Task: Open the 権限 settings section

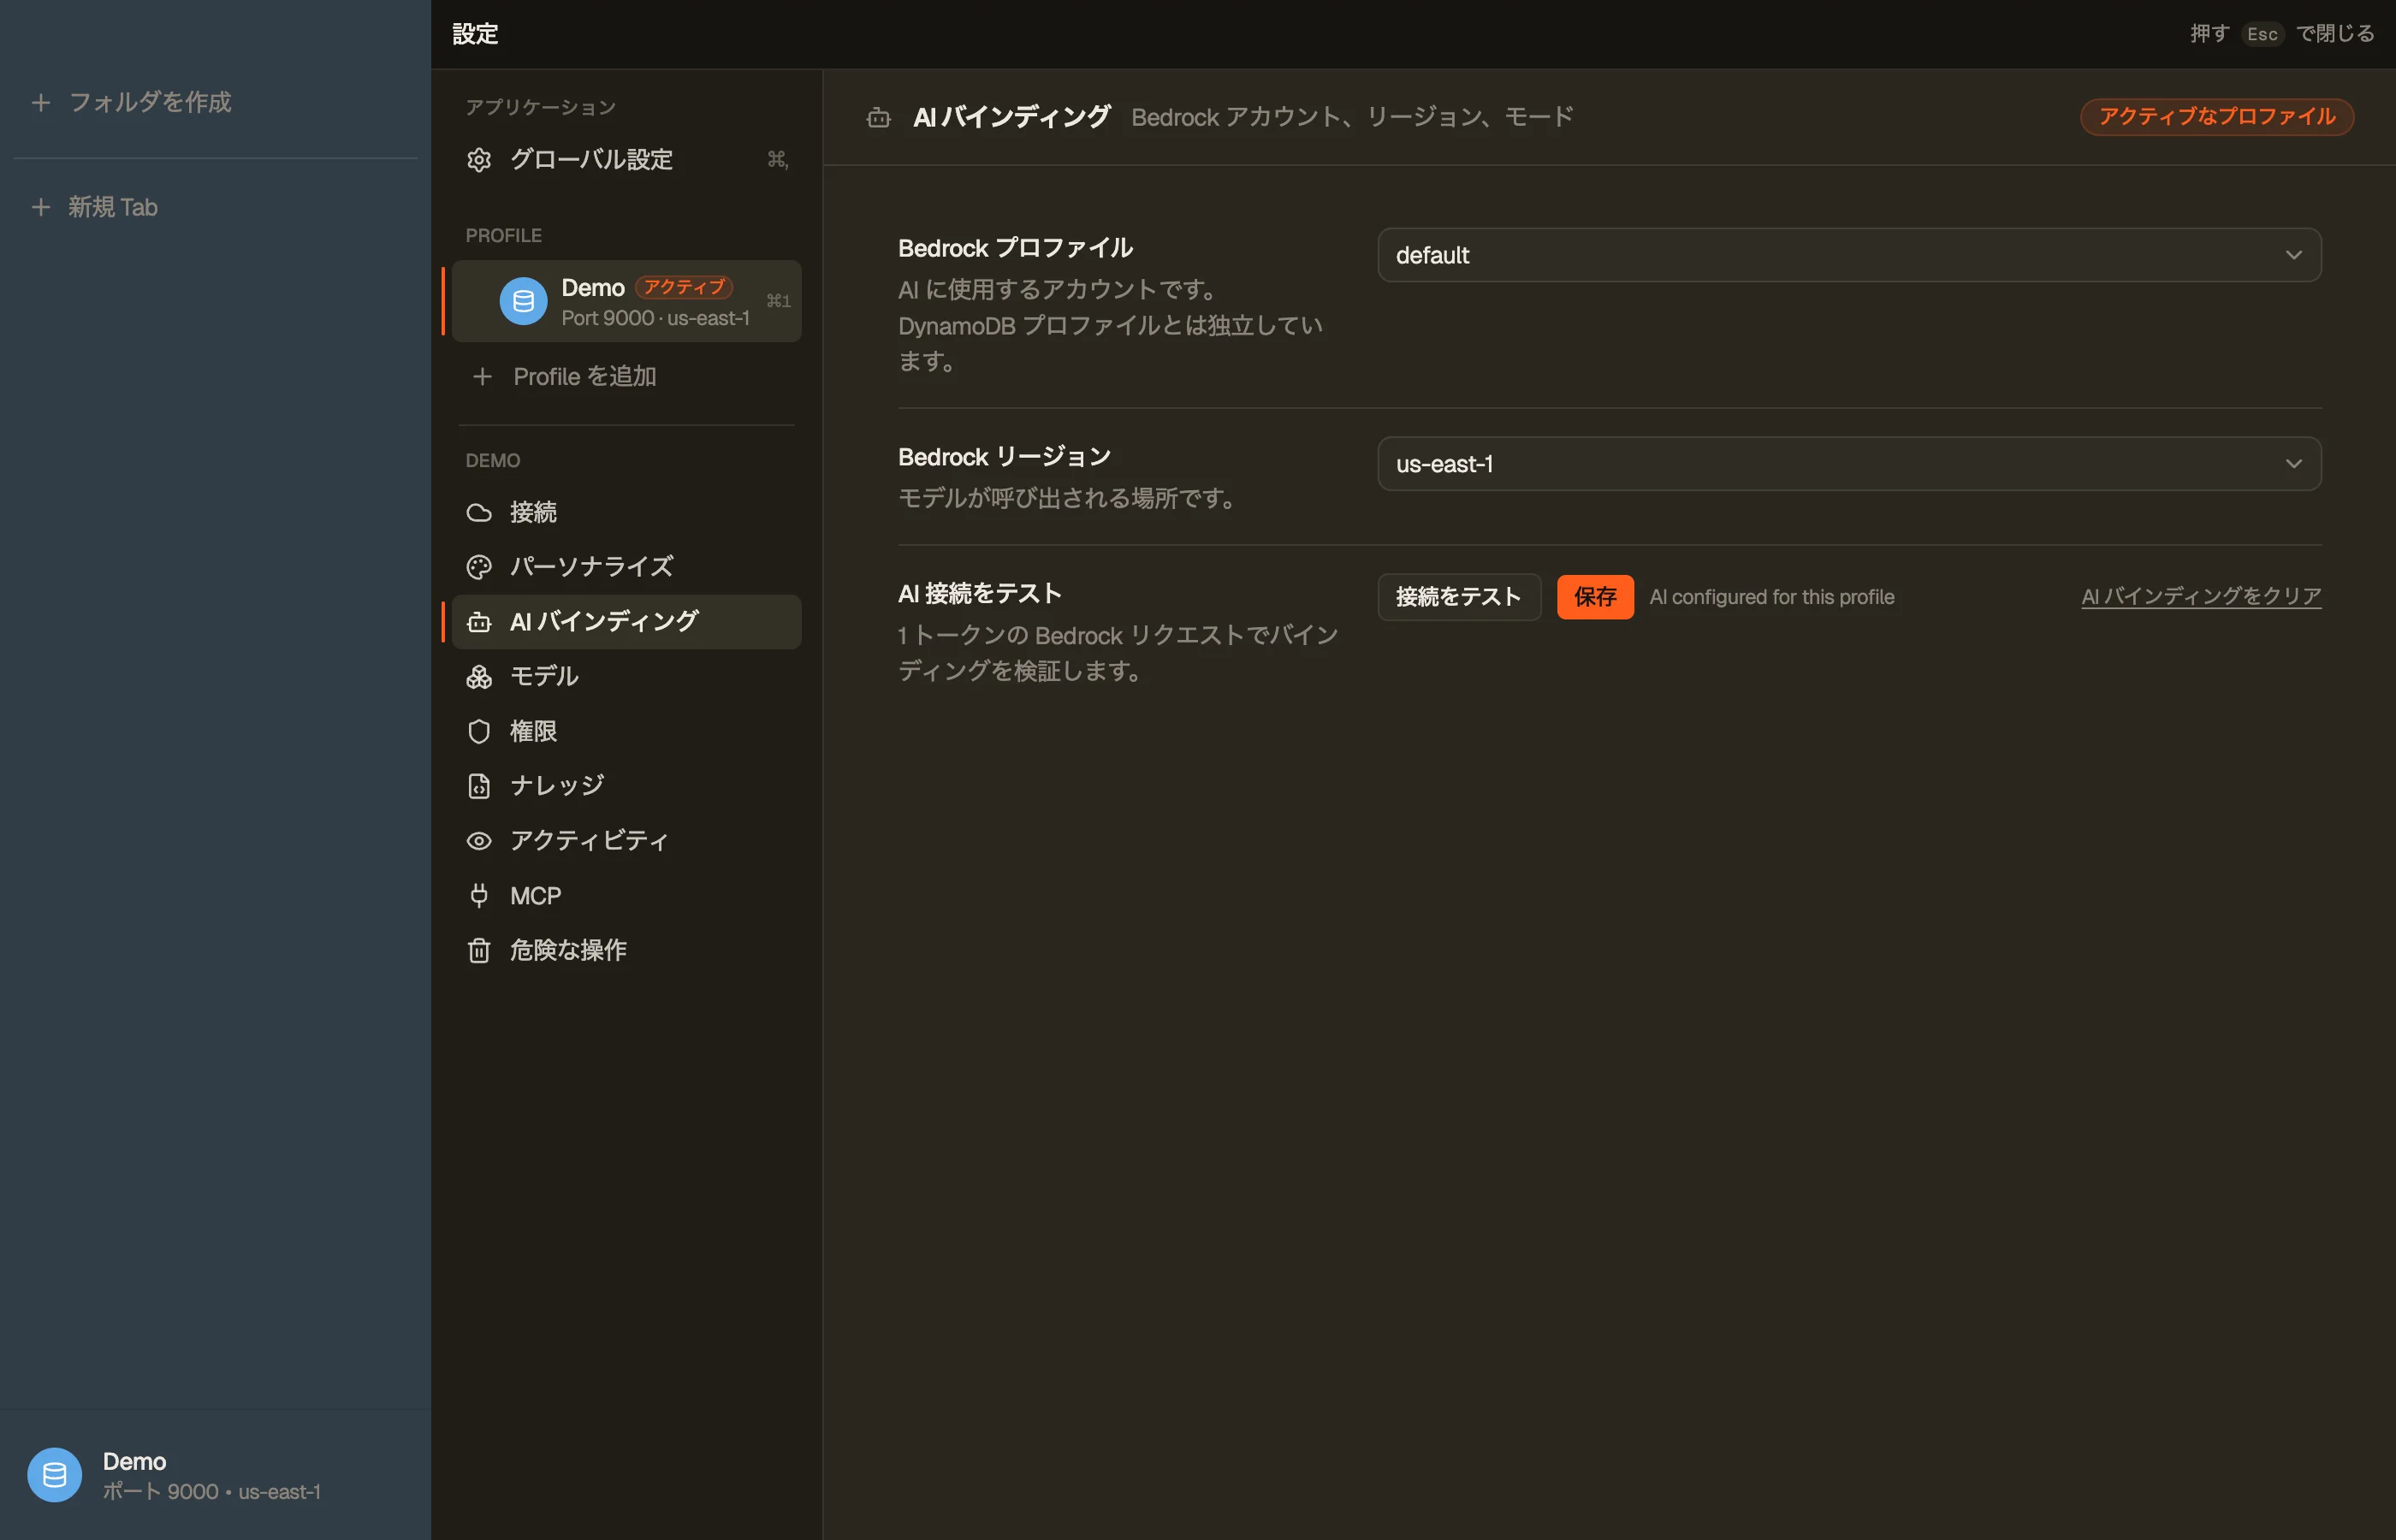Action: tap(627, 732)
